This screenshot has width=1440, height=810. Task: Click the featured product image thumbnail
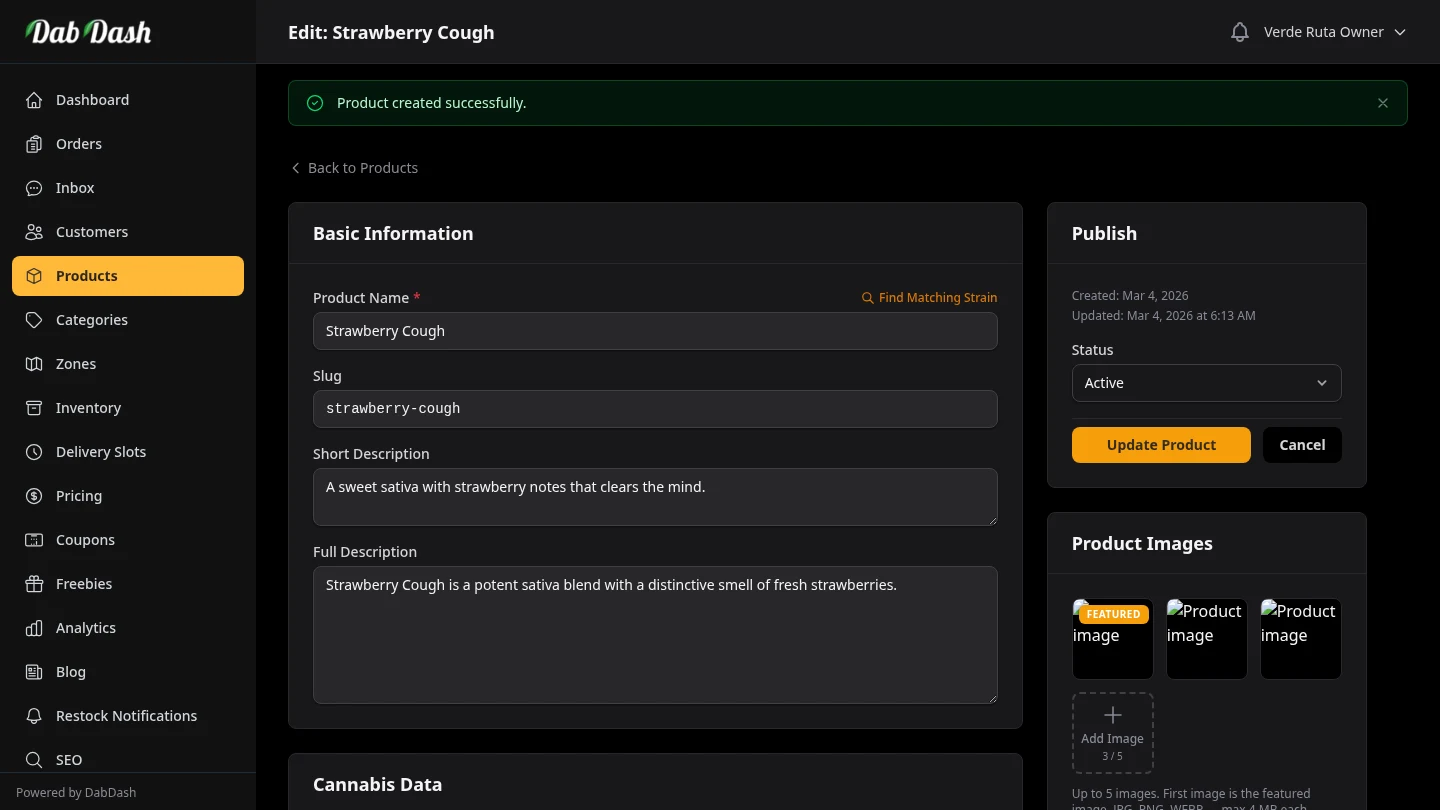1112,638
